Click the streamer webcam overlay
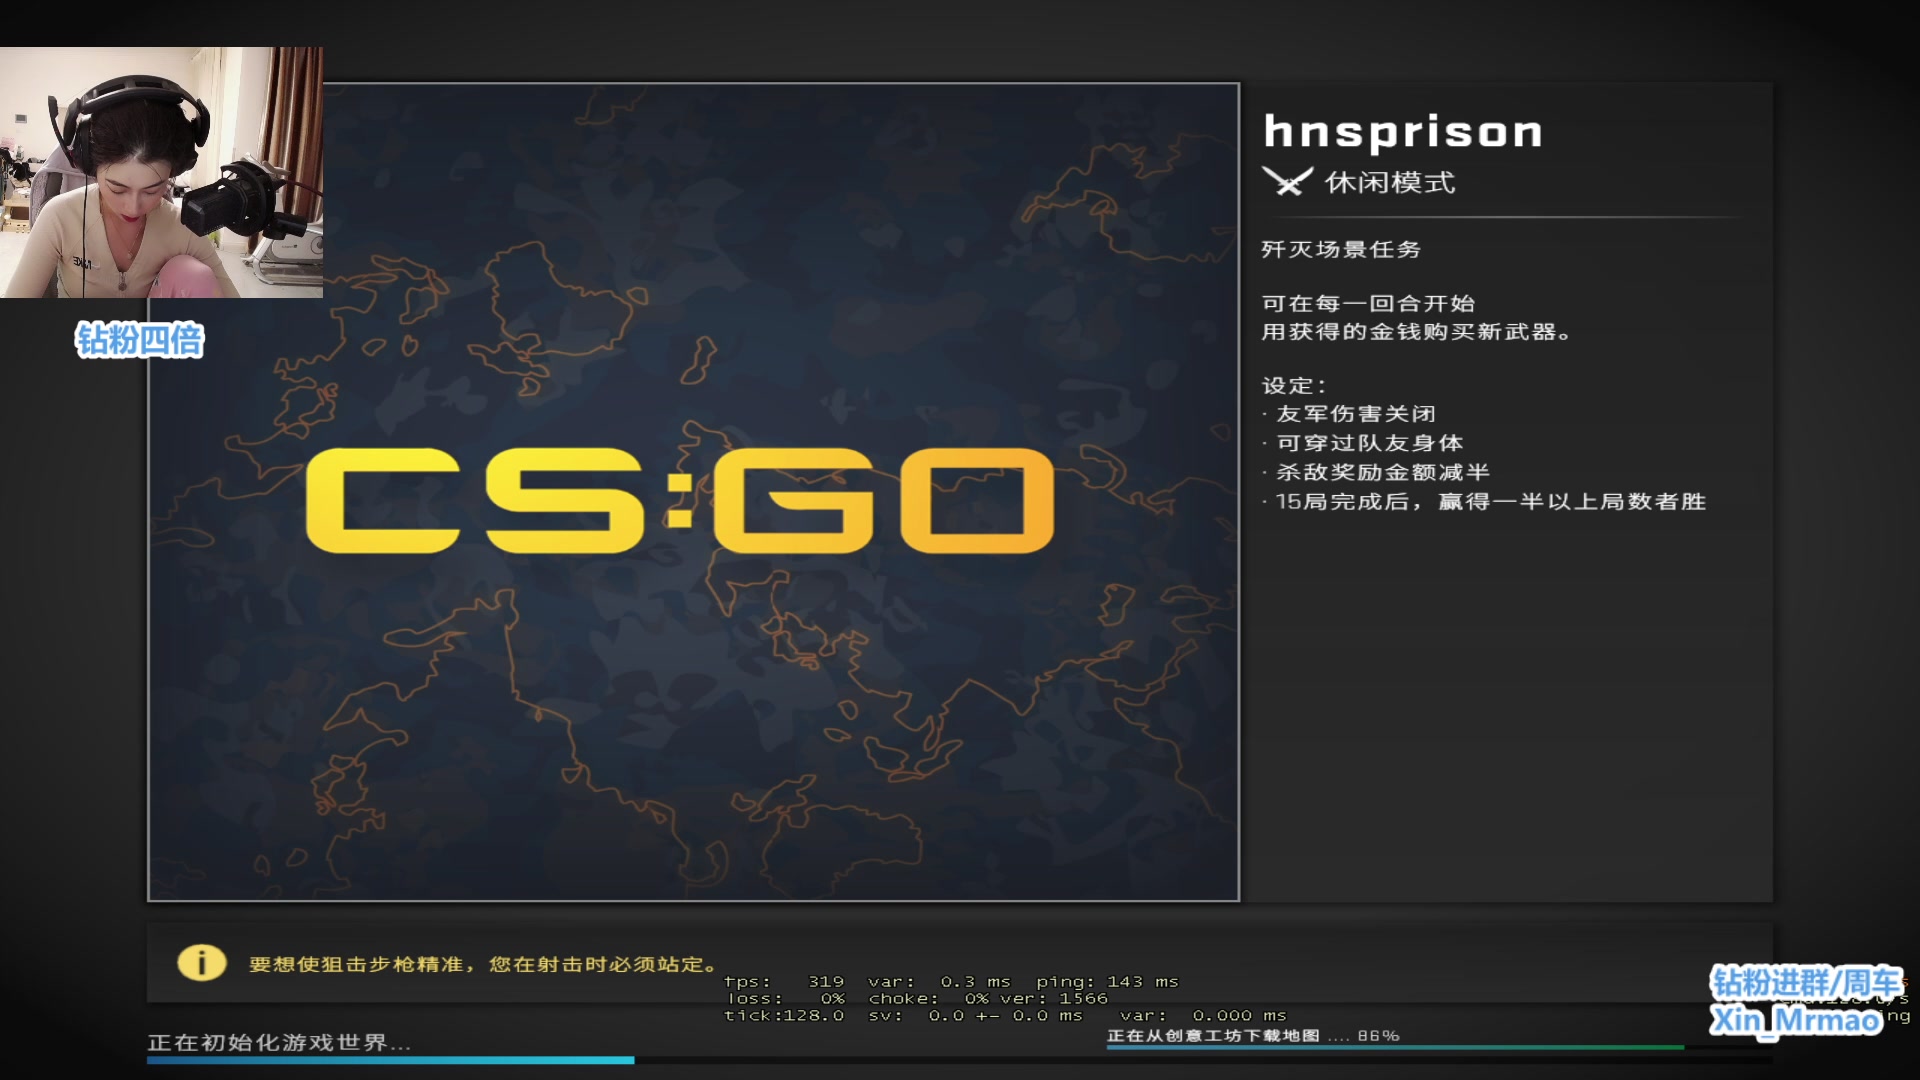Viewport: 1920px width, 1080px height. pyautogui.click(x=161, y=172)
